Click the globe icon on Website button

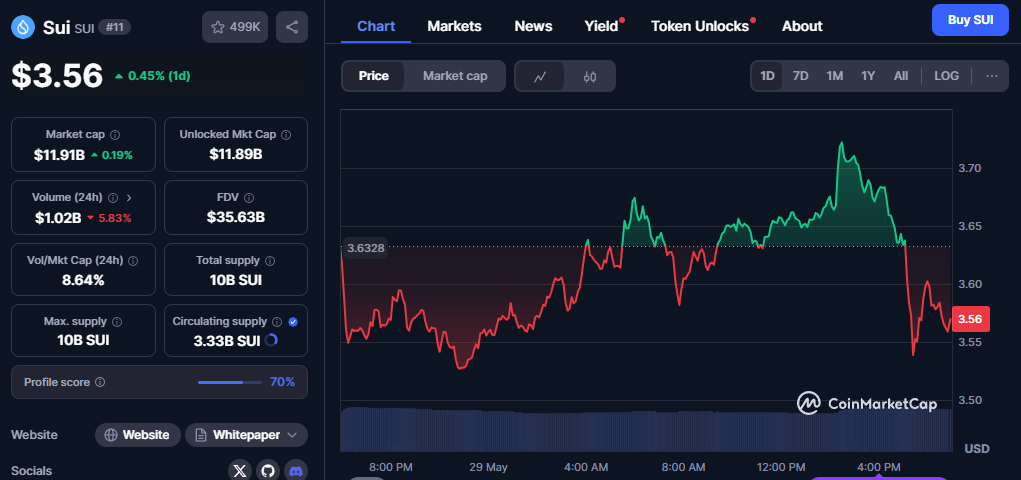point(111,435)
